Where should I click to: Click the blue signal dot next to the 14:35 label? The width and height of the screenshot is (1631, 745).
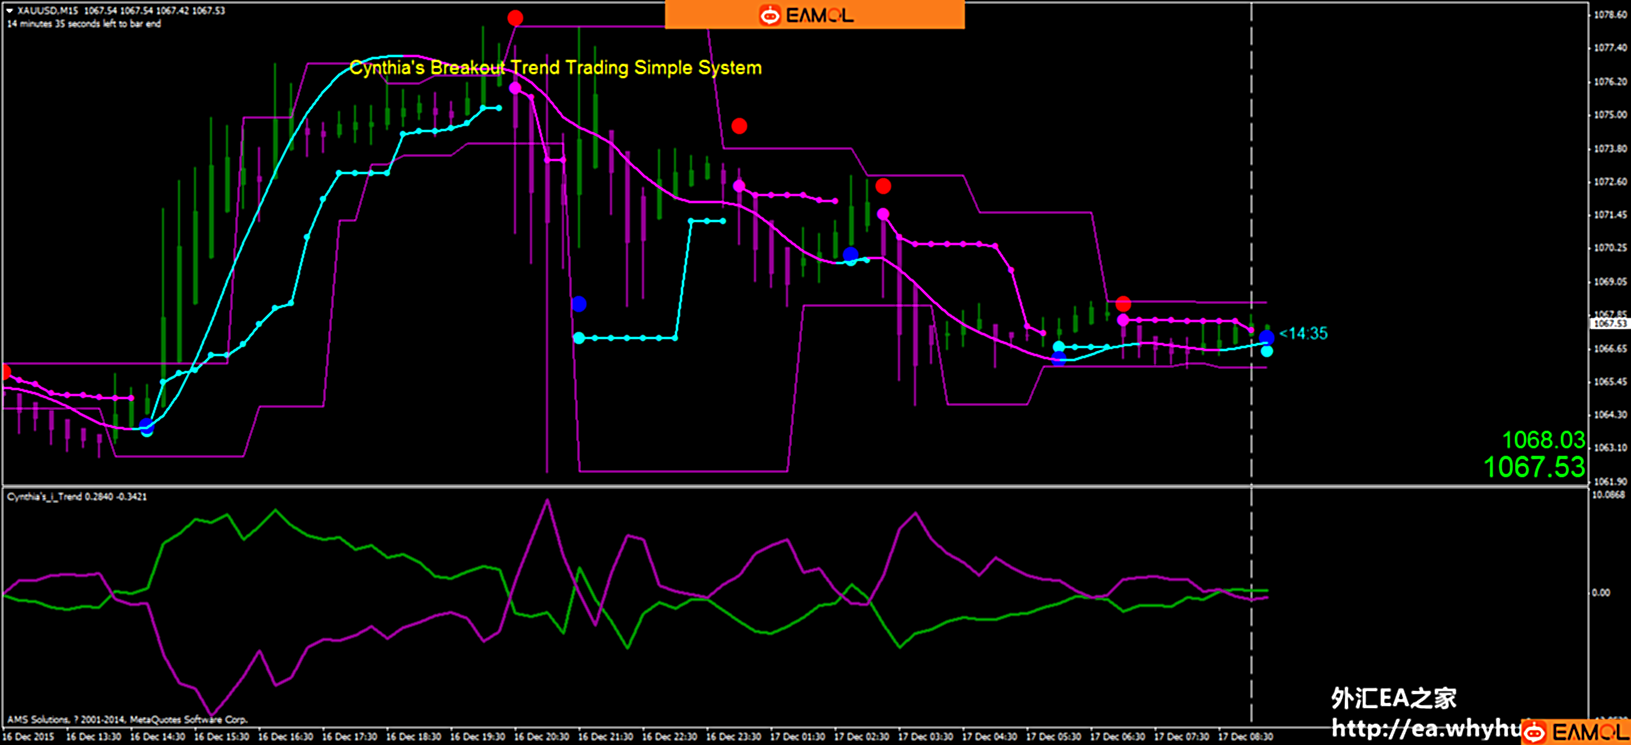click(x=1267, y=337)
